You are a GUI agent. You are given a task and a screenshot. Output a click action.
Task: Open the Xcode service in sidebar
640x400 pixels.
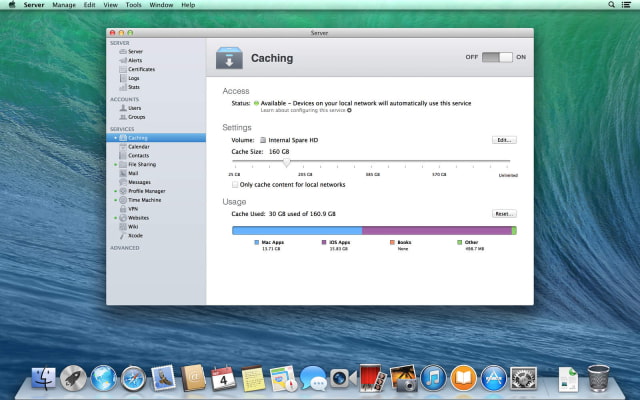135,235
